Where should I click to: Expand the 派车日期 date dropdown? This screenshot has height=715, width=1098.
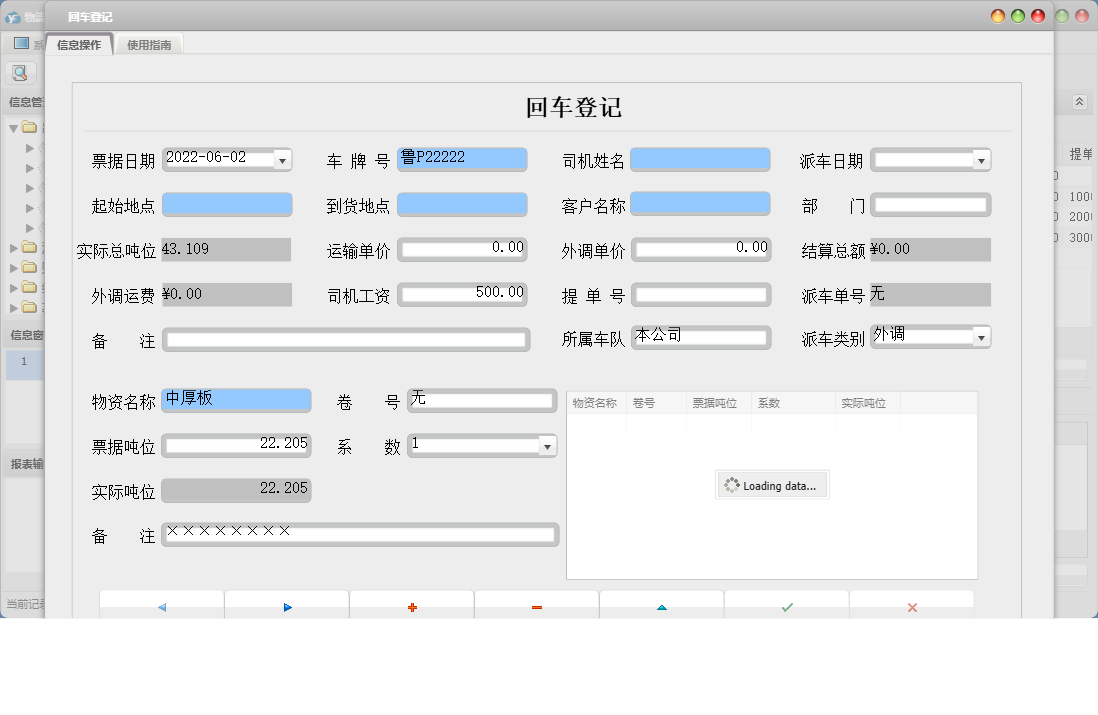pyautogui.click(x=981, y=160)
